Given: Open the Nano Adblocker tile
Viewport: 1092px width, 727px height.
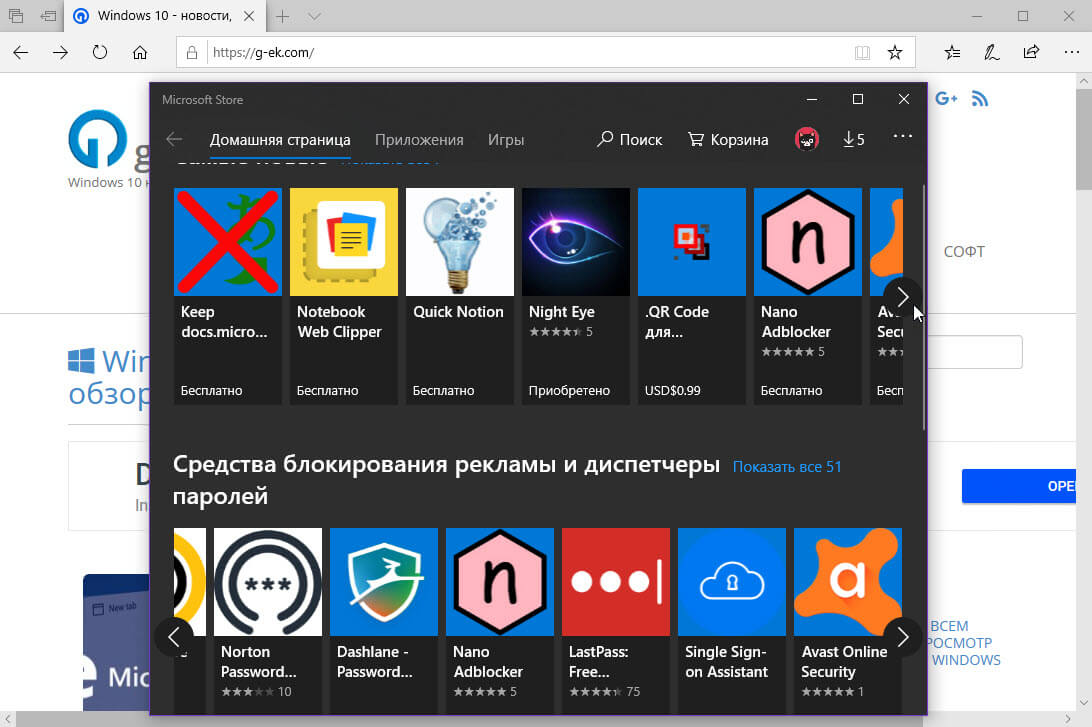Looking at the screenshot, I should pyautogui.click(x=807, y=241).
